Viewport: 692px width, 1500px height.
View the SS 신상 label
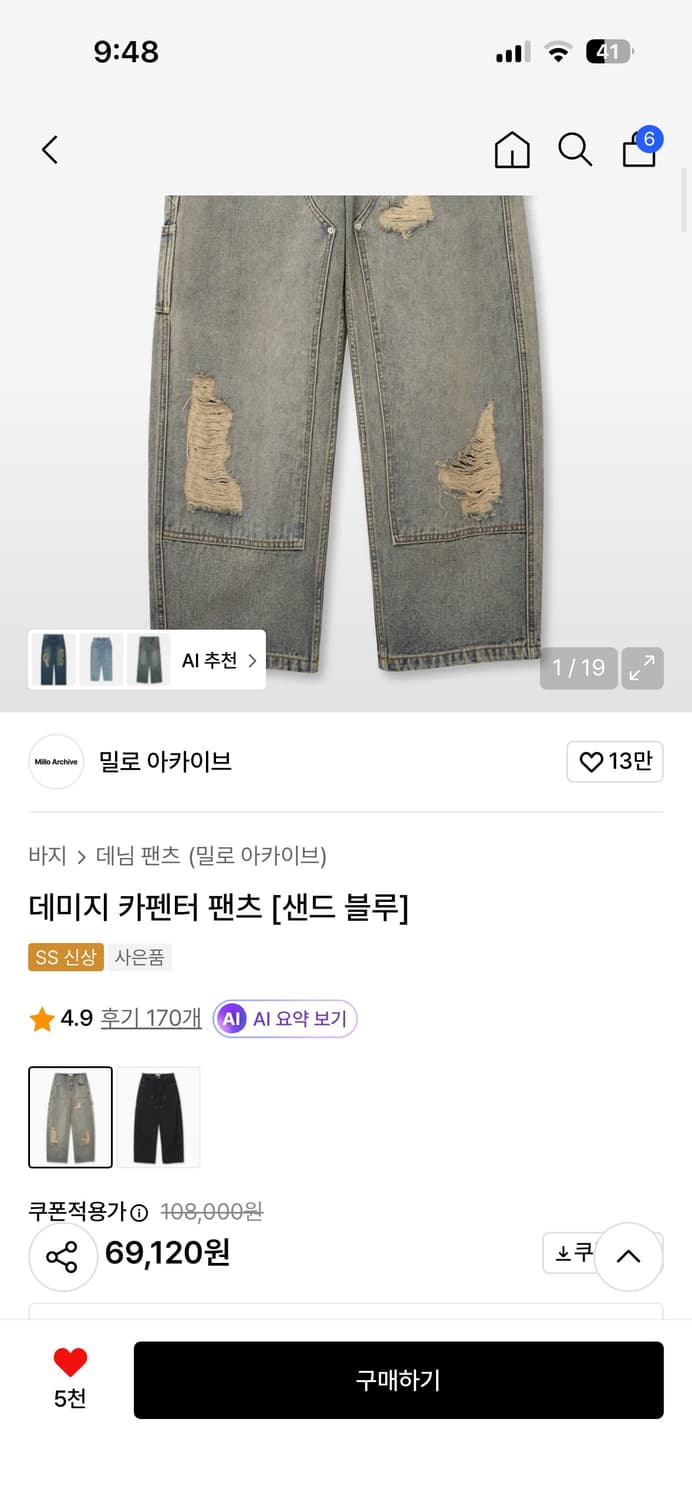(x=65, y=957)
